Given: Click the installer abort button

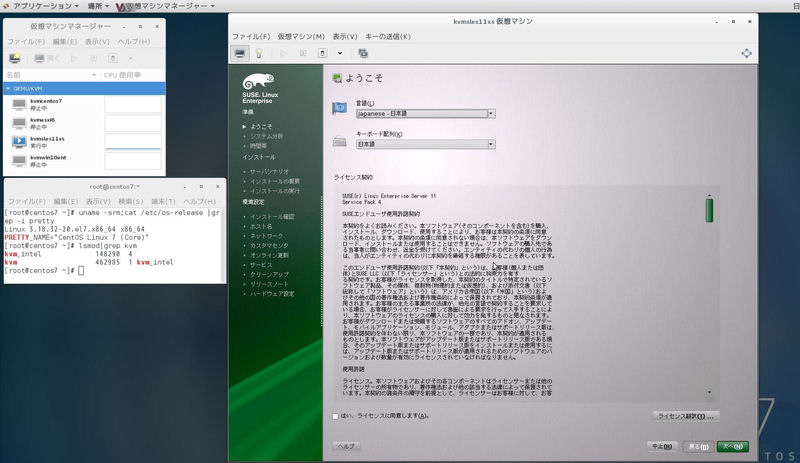Looking at the screenshot, I should 662,446.
